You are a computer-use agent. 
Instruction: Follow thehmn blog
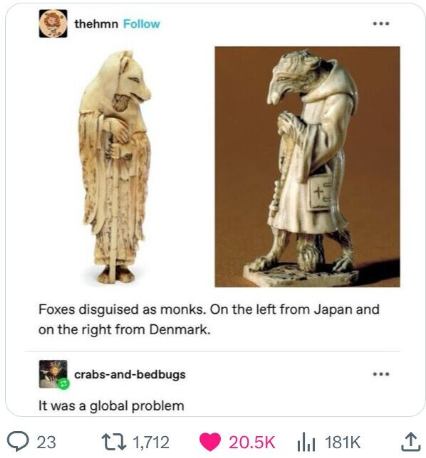pos(142,24)
